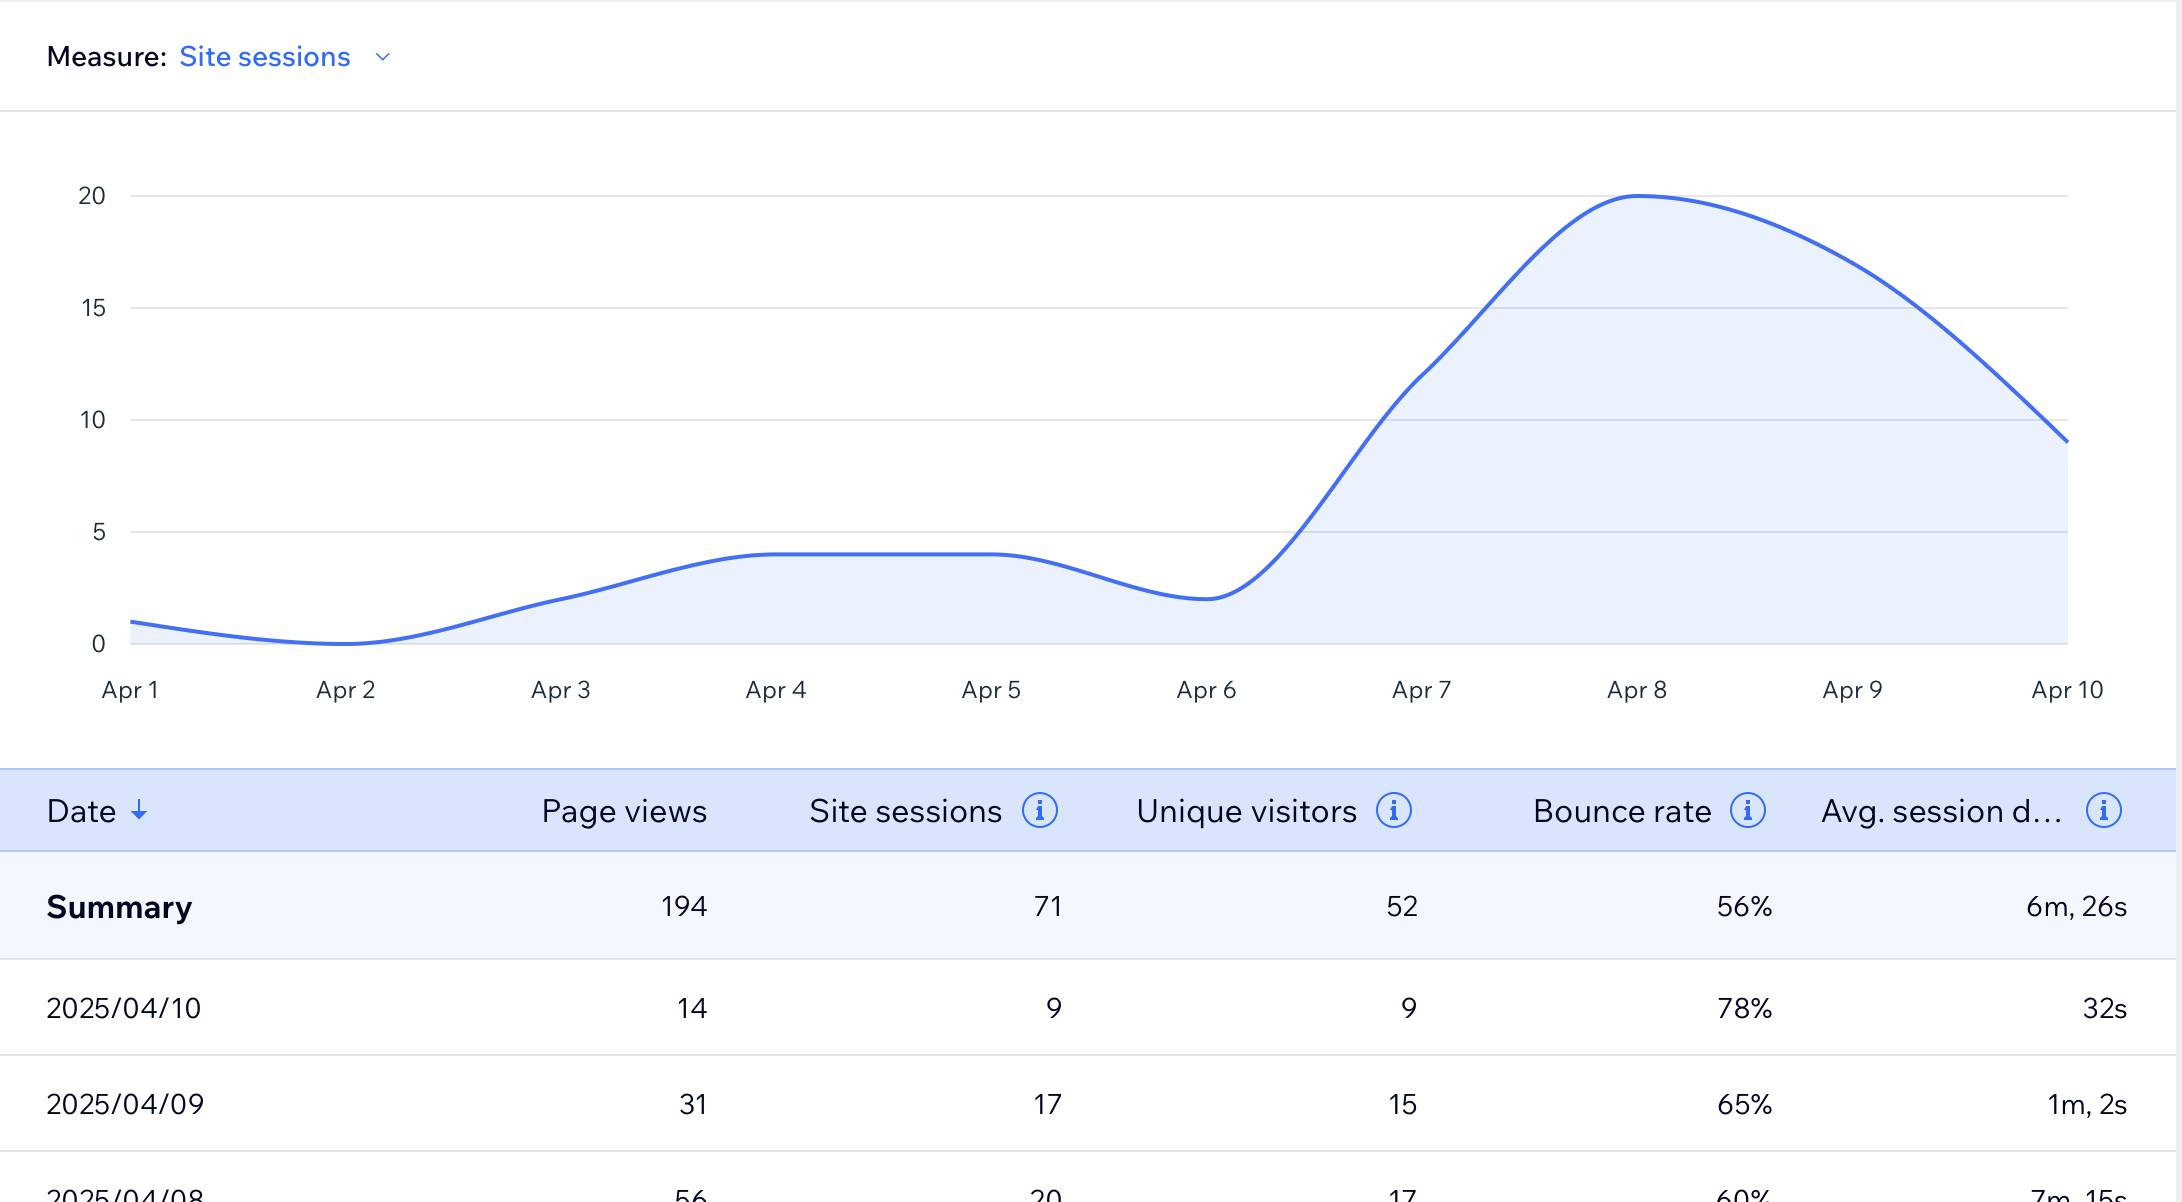Click the chart peak at Apr 8
The image size is (2182, 1202).
coord(1637,196)
